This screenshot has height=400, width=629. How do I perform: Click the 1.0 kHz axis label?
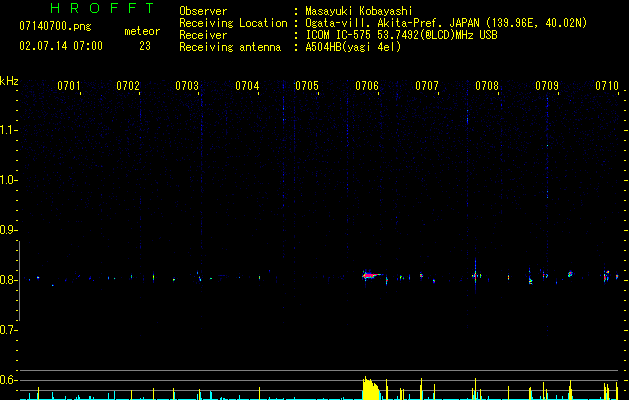pos(7,180)
